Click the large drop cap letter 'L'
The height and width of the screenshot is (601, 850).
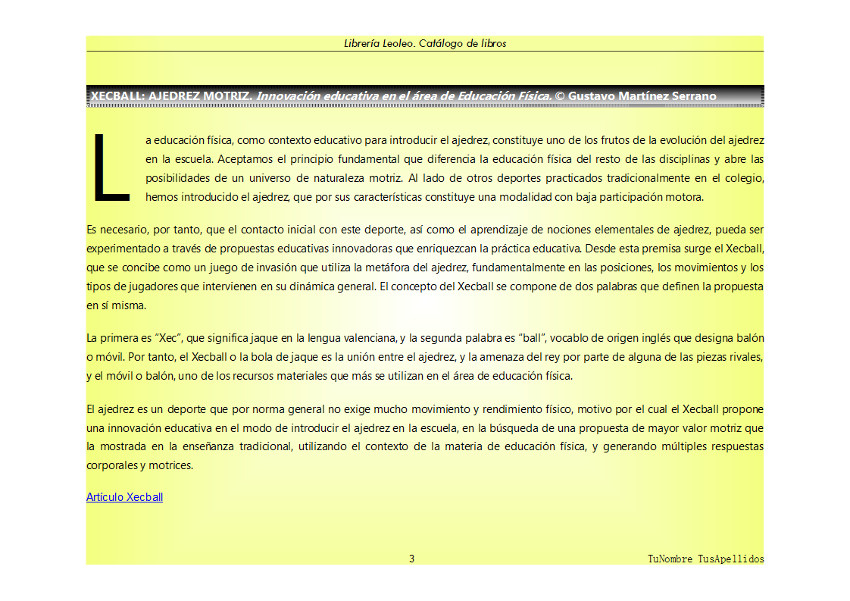[112, 168]
